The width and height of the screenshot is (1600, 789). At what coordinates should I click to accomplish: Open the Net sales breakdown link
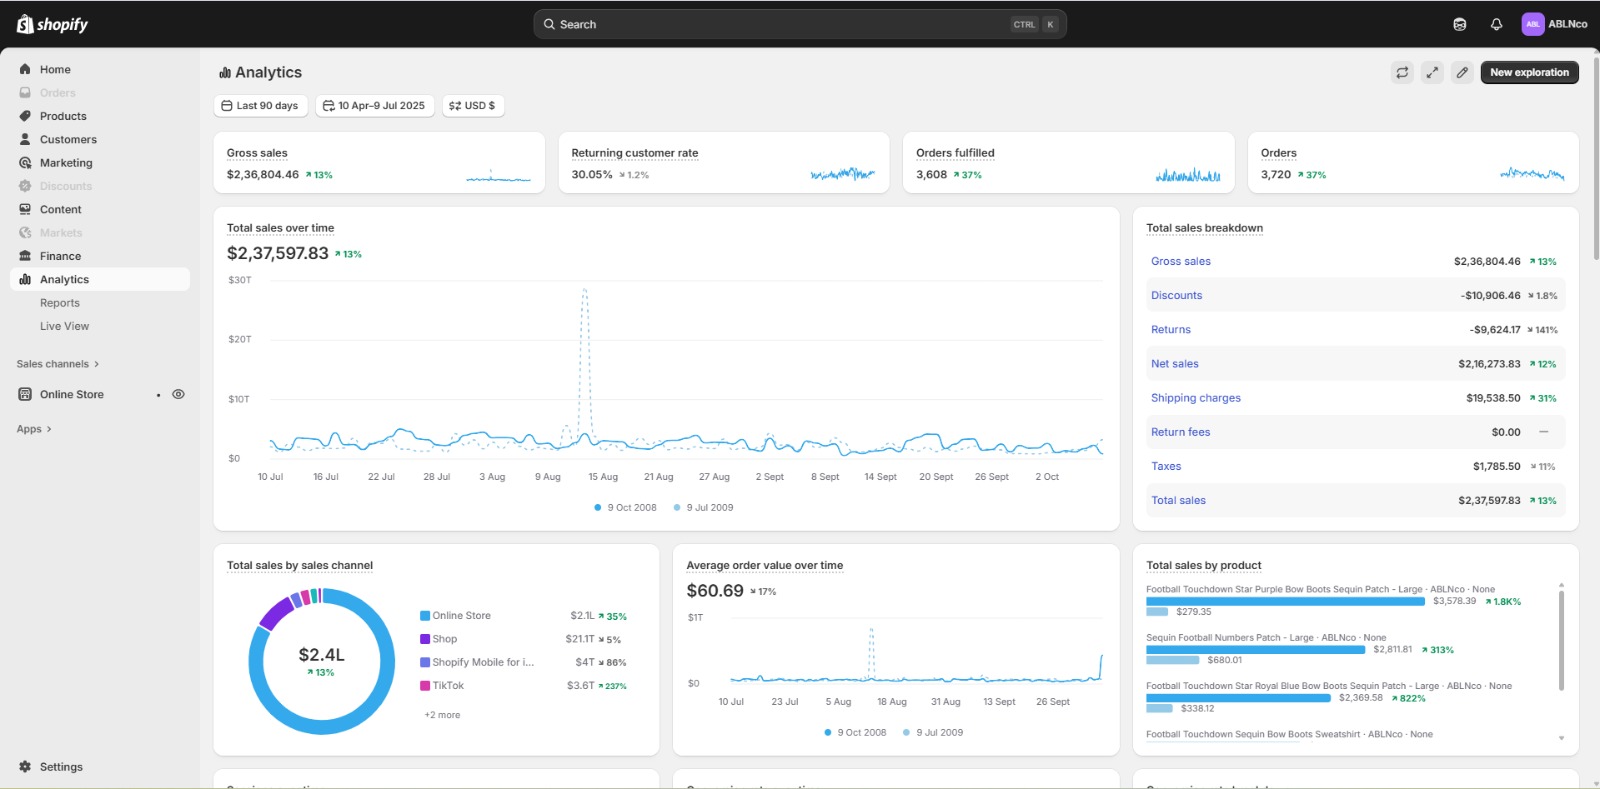click(x=1174, y=364)
